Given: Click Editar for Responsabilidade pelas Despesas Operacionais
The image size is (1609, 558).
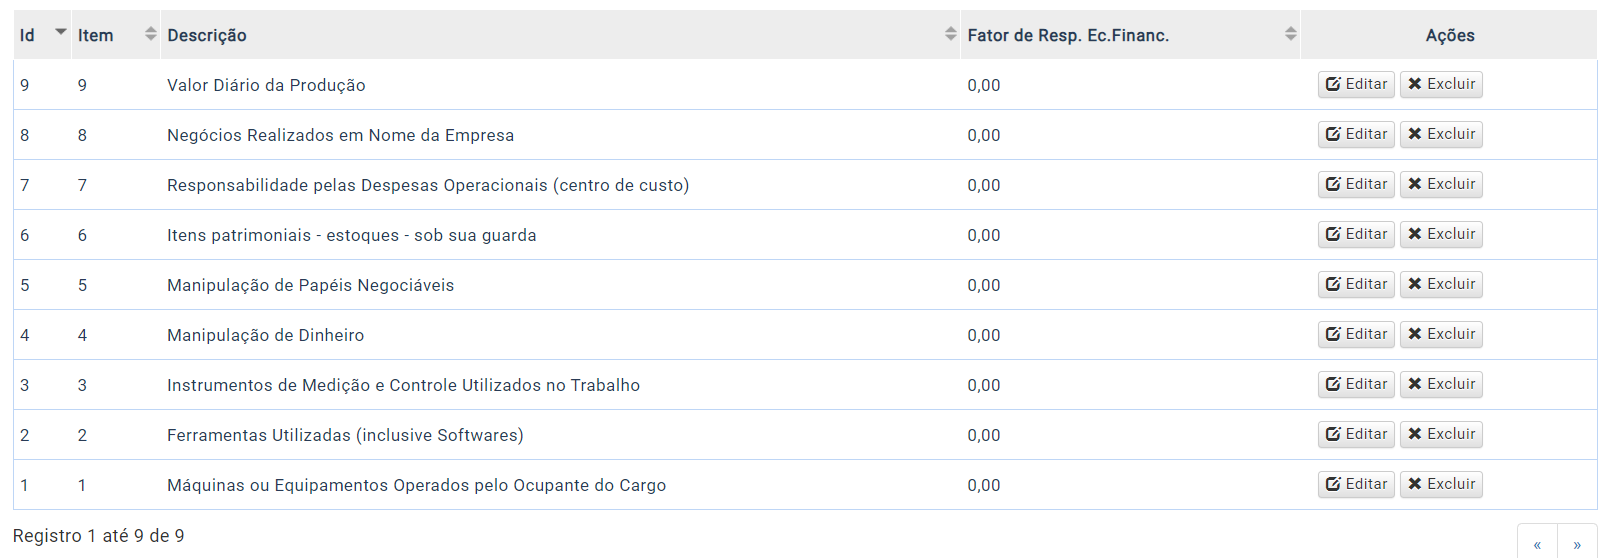Looking at the screenshot, I should coord(1356,184).
